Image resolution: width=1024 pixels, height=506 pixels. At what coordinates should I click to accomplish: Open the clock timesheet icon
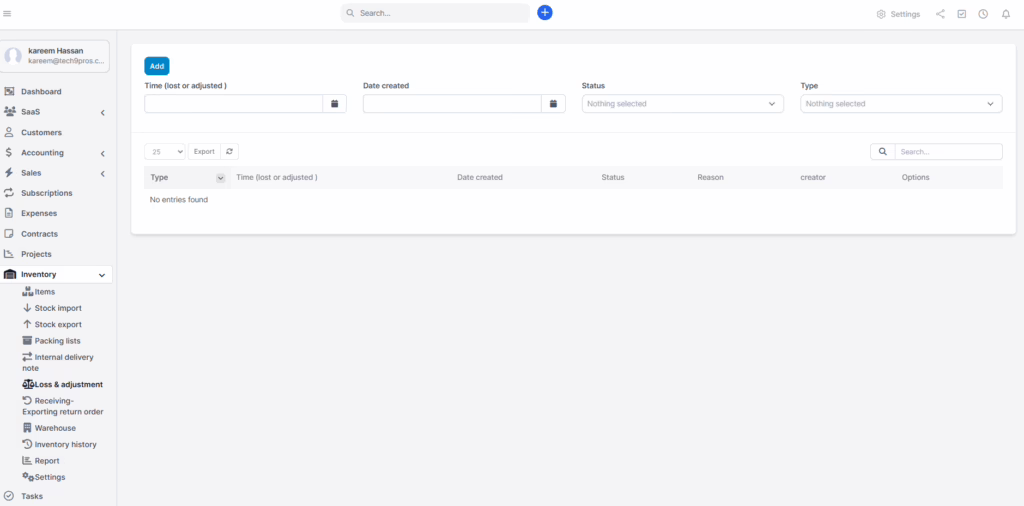[983, 14]
